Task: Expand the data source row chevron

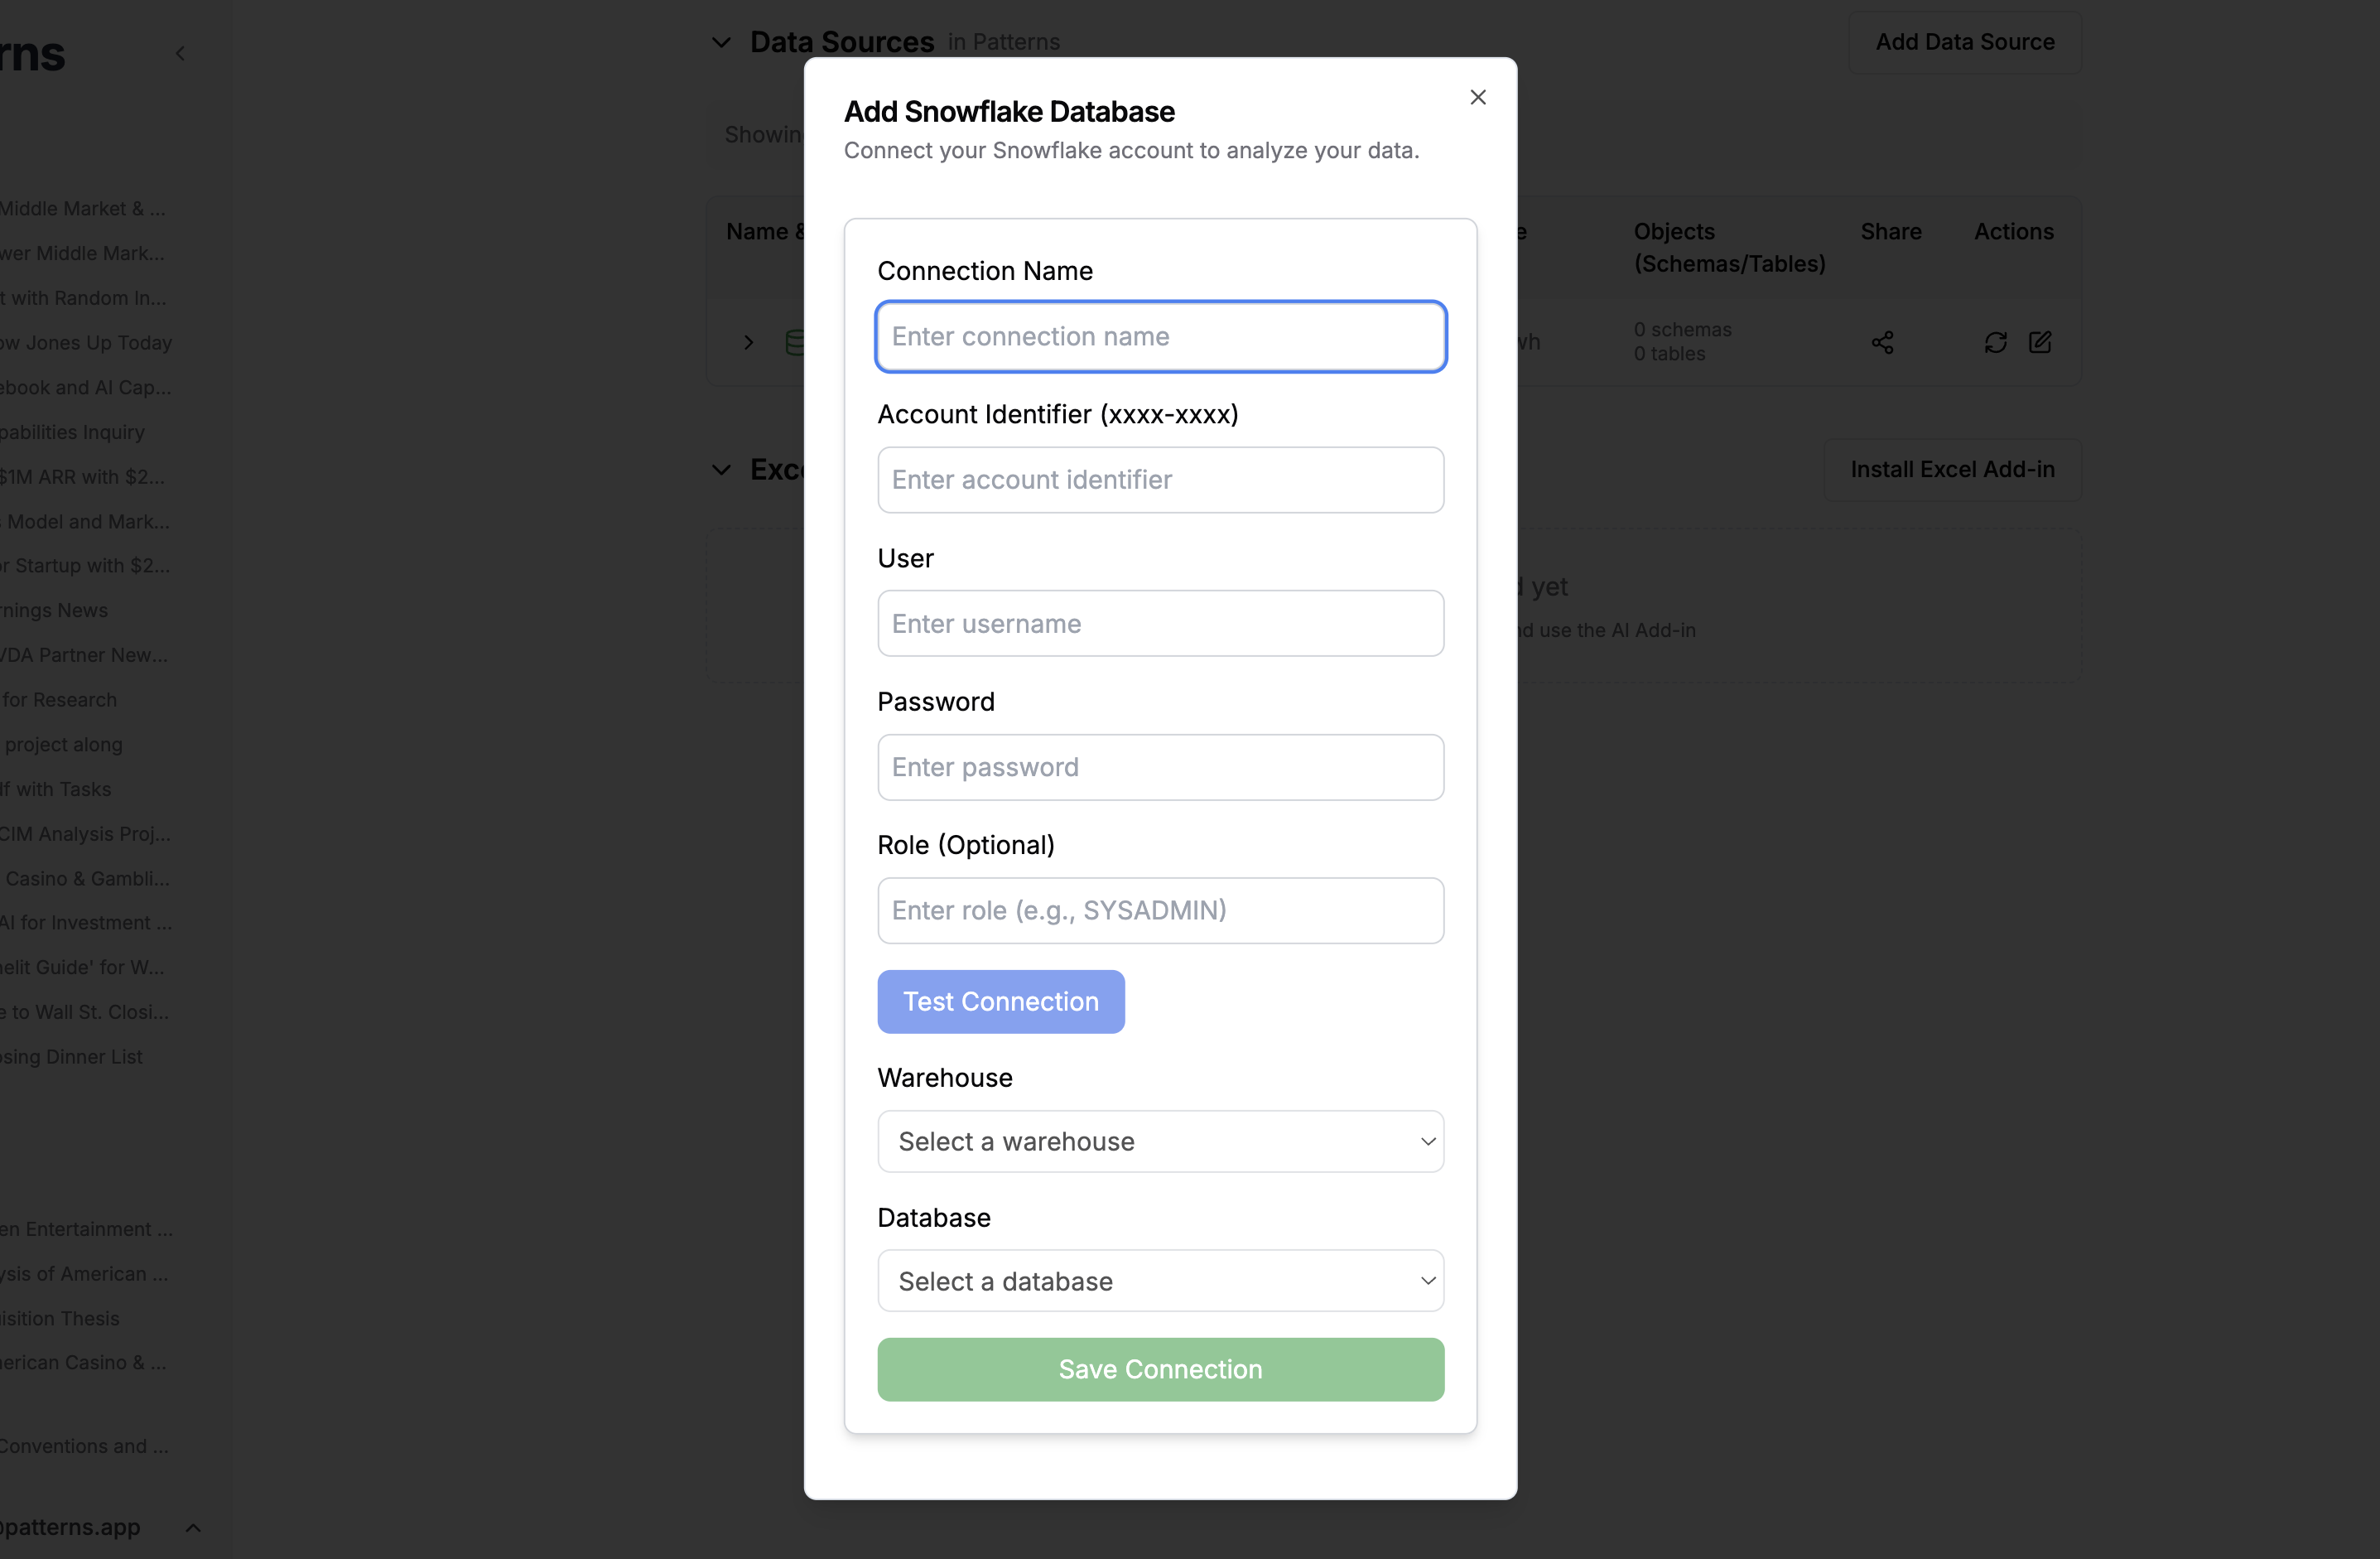Action: pos(749,343)
